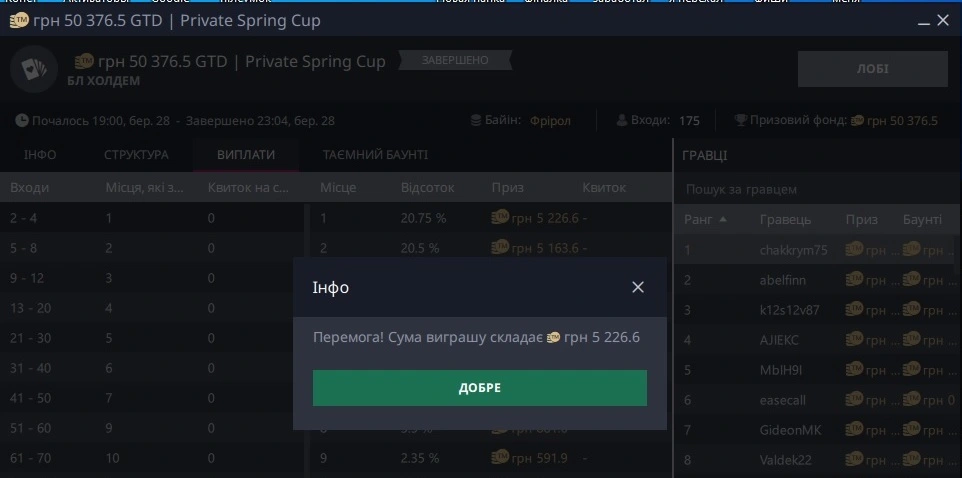962x478 pixels.
Task: Sort players by the Ранг column arrow
Action: 723,219
